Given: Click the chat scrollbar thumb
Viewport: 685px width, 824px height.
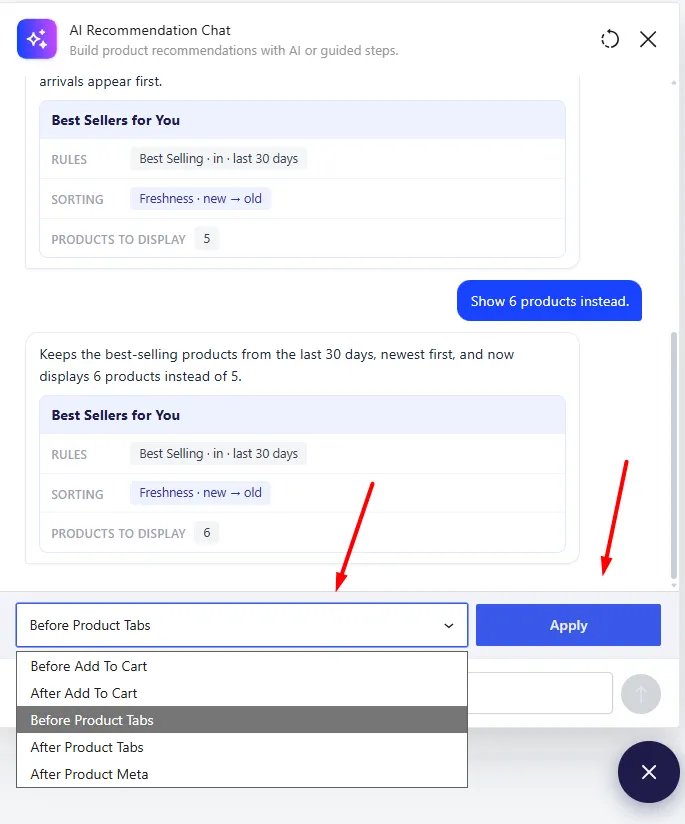Looking at the screenshot, I should pyautogui.click(x=674, y=455).
